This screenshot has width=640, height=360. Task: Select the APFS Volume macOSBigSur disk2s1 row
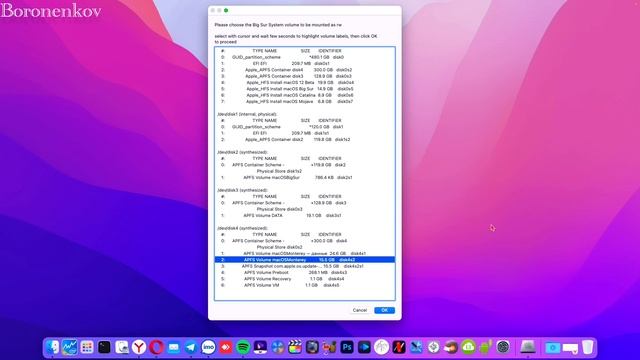pos(304,178)
